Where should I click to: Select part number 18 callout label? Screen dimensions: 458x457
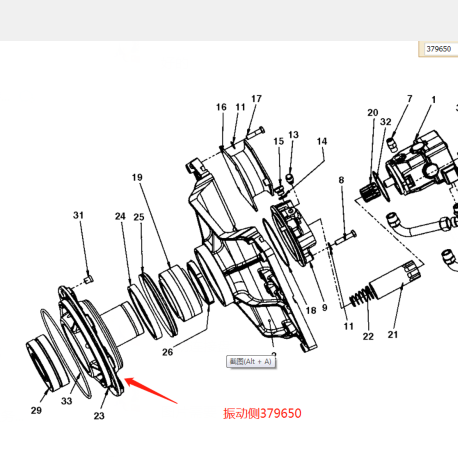pyautogui.click(x=311, y=311)
